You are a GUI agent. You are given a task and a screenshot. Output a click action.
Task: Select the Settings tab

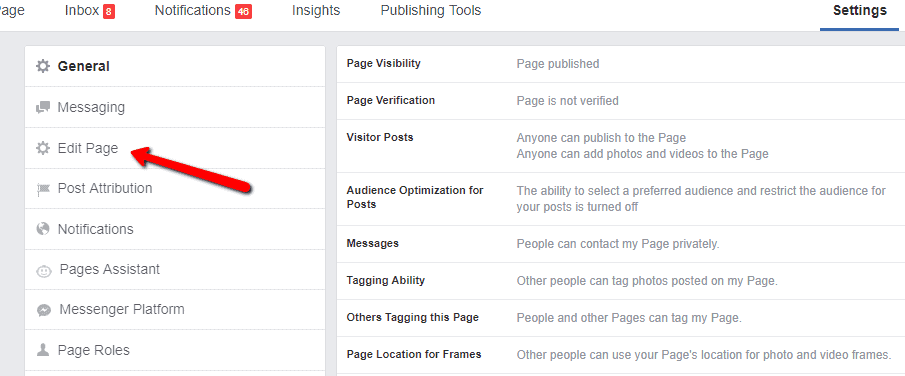pyautogui.click(x=859, y=10)
